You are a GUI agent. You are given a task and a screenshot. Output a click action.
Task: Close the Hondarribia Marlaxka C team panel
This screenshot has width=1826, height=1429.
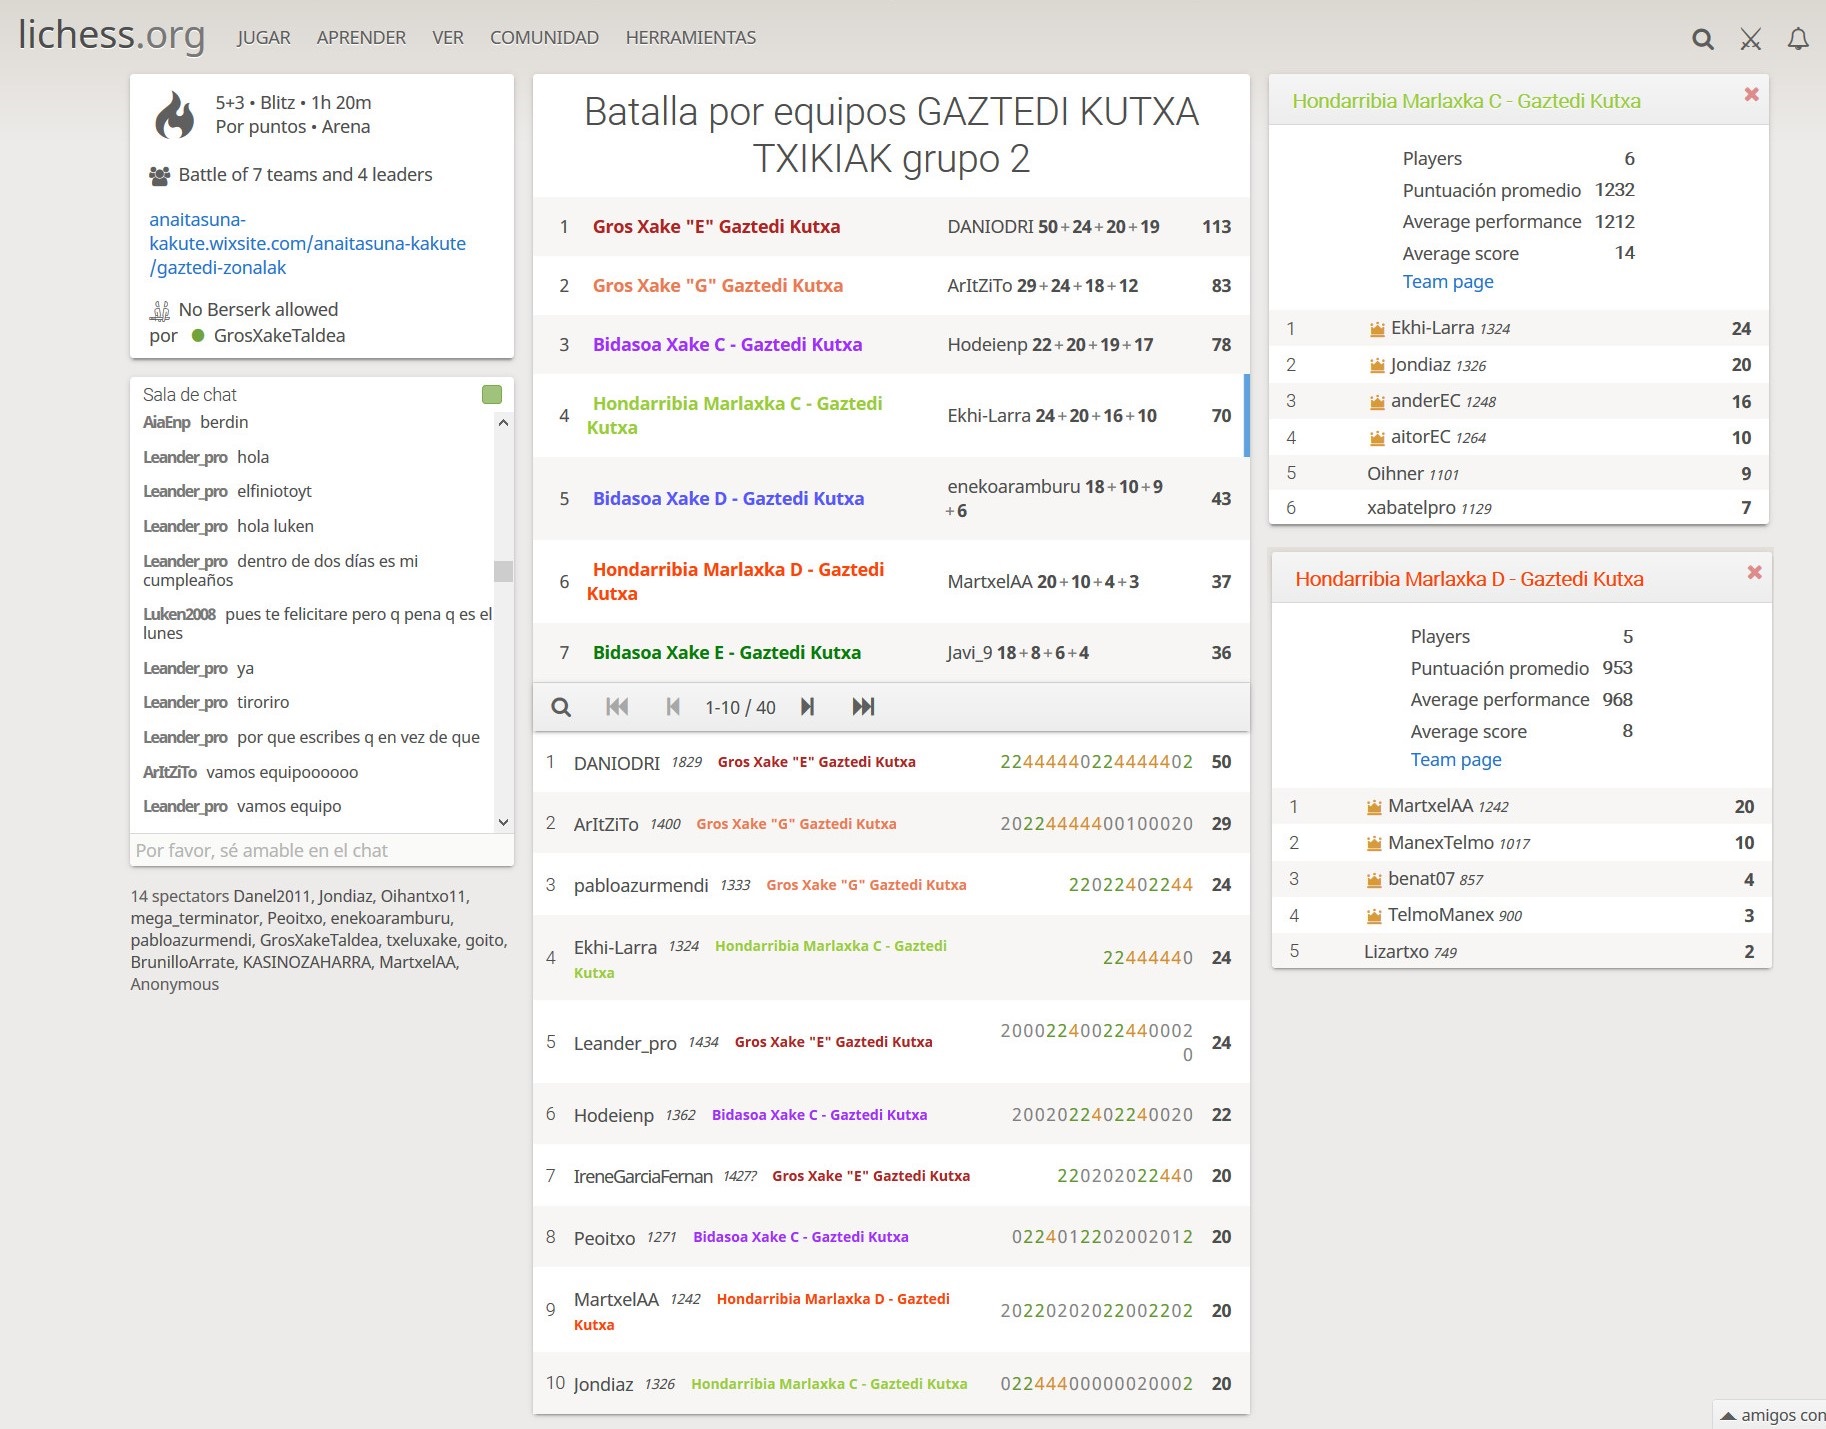(x=1751, y=95)
